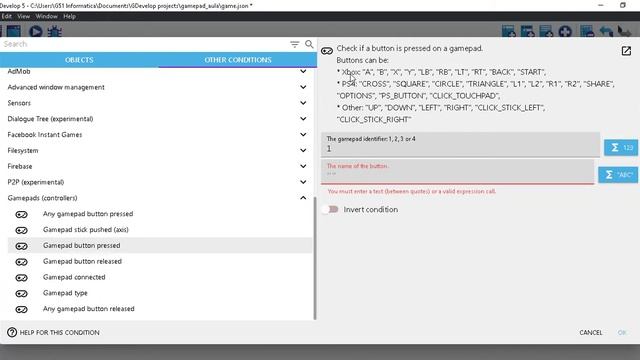Expand the Sensors category
The image size is (640, 360).
303,103
